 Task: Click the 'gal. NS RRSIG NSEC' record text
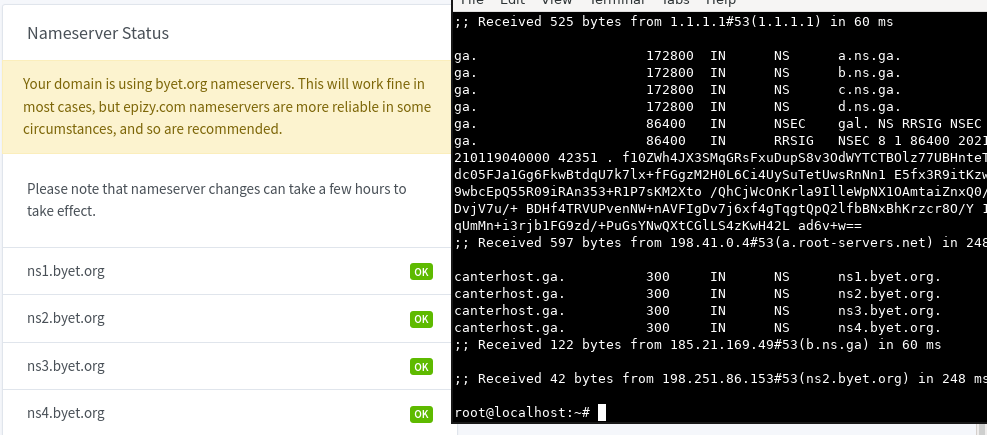click(x=910, y=123)
